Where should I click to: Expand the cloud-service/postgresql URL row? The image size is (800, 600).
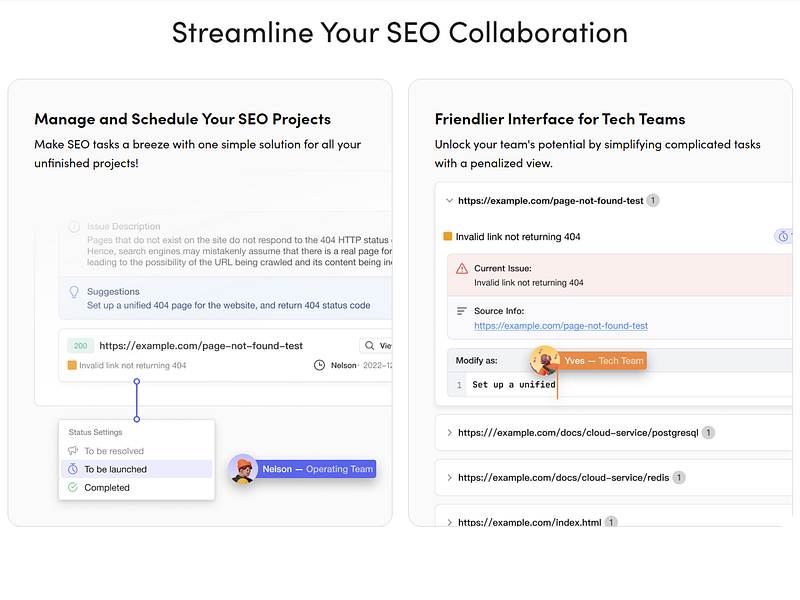[449, 433]
